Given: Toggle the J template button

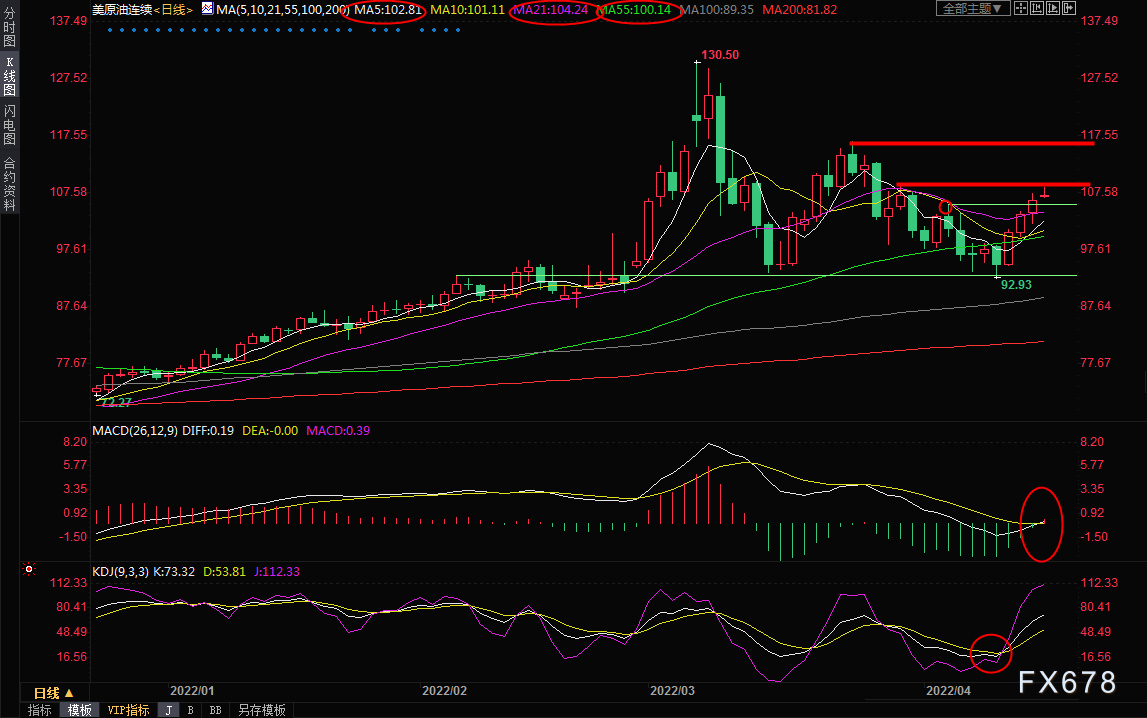Looking at the screenshot, I should tap(168, 710).
